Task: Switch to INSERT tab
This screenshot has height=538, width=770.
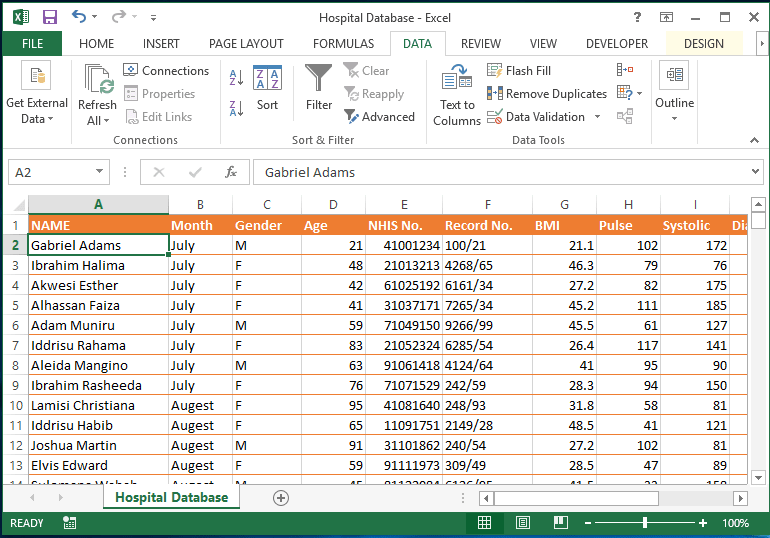Action: coord(161,44)
